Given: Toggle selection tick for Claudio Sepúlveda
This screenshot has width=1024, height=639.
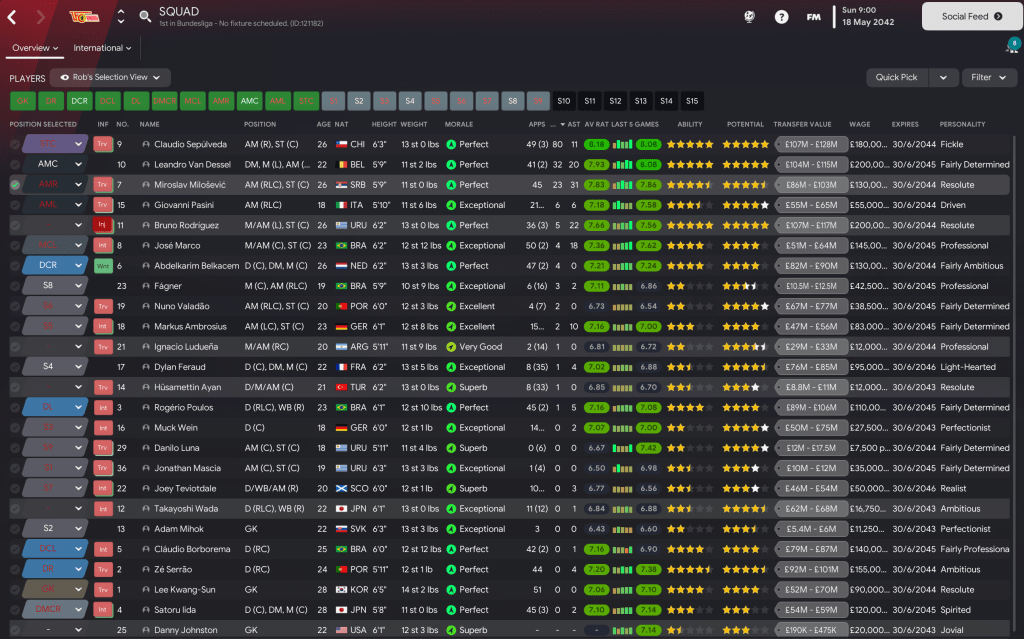Looking at the screenshot, I should [x=15, y=144].
